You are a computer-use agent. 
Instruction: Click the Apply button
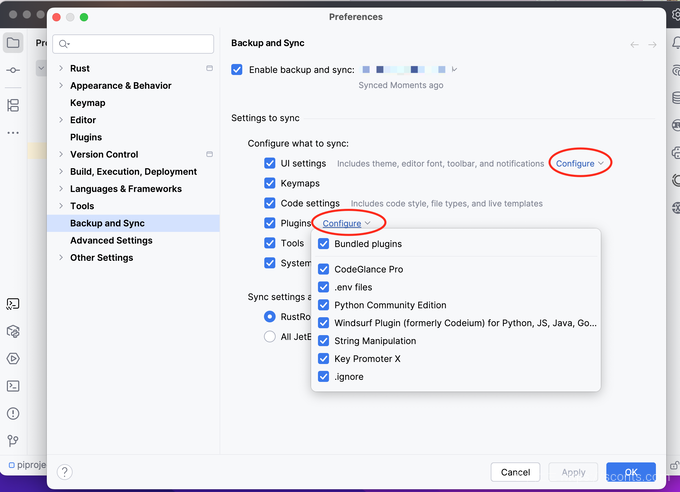click(573, 472)
